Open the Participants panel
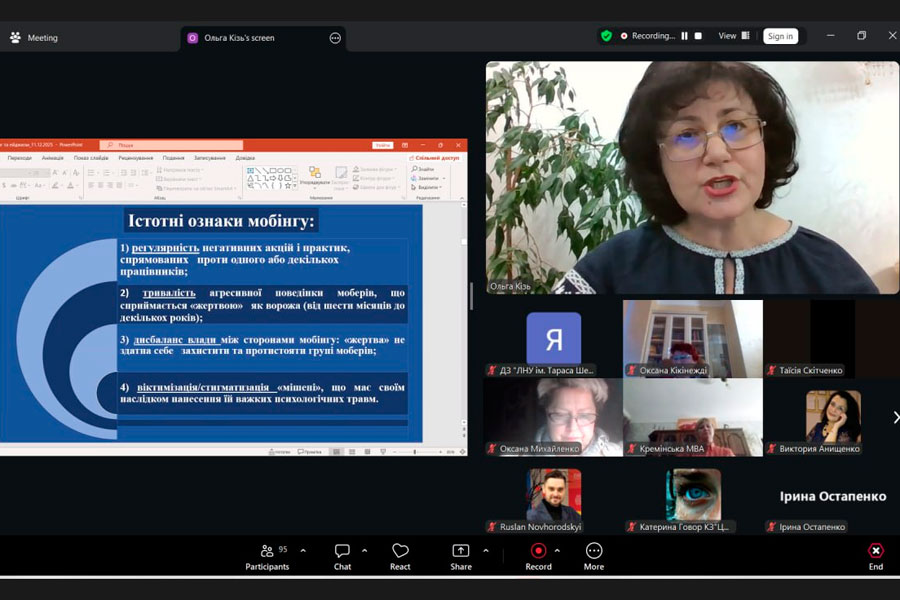The image size is (900, 600). pyautogui.click(x=267, y=556)
